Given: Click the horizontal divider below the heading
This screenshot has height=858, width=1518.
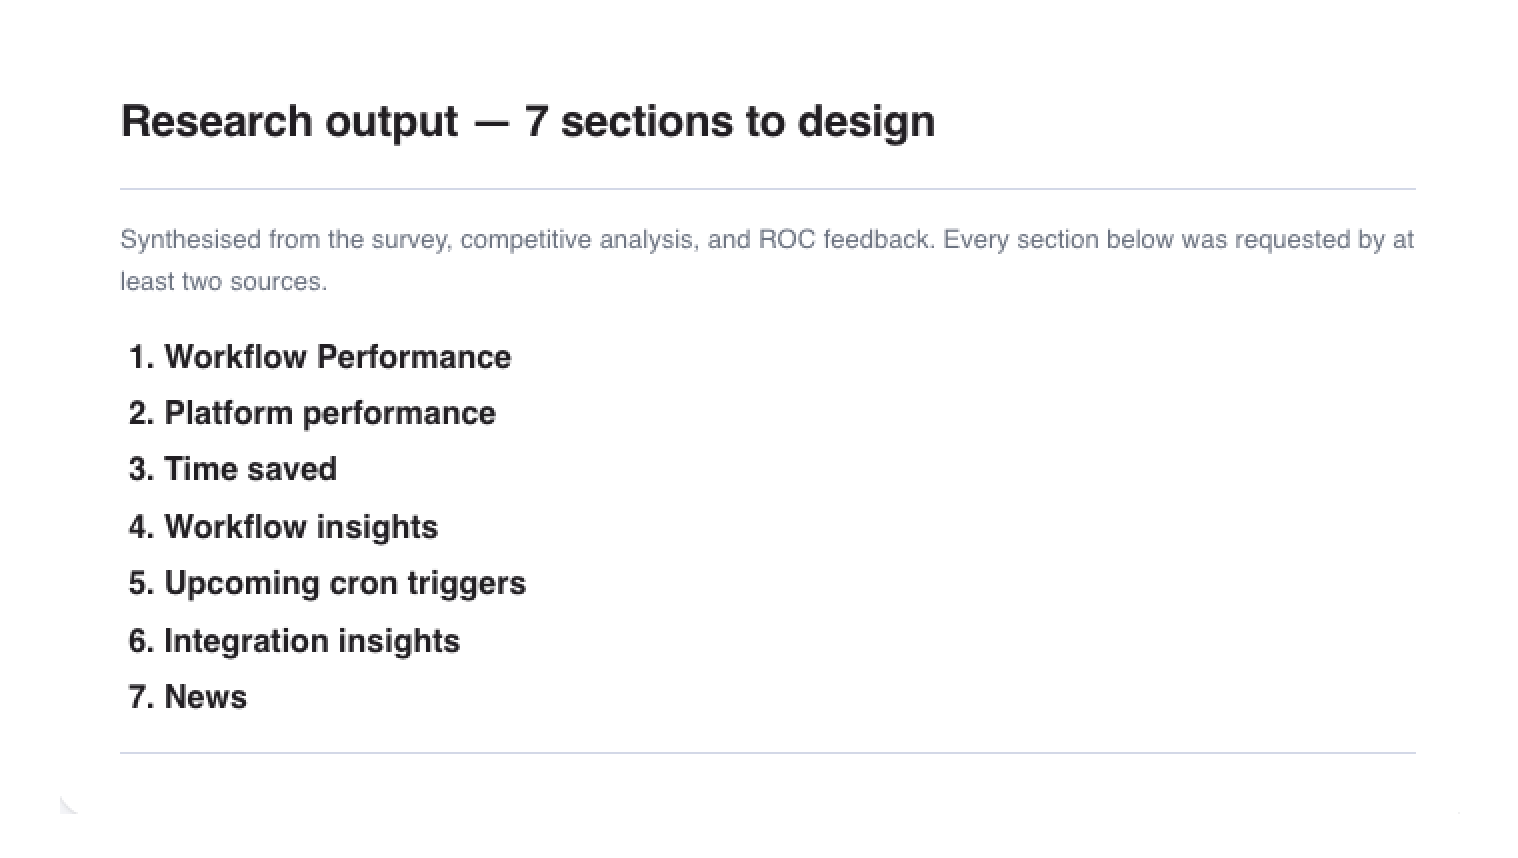Looking at the screenshot, I should pyautogui.click(x=767, y=189).
